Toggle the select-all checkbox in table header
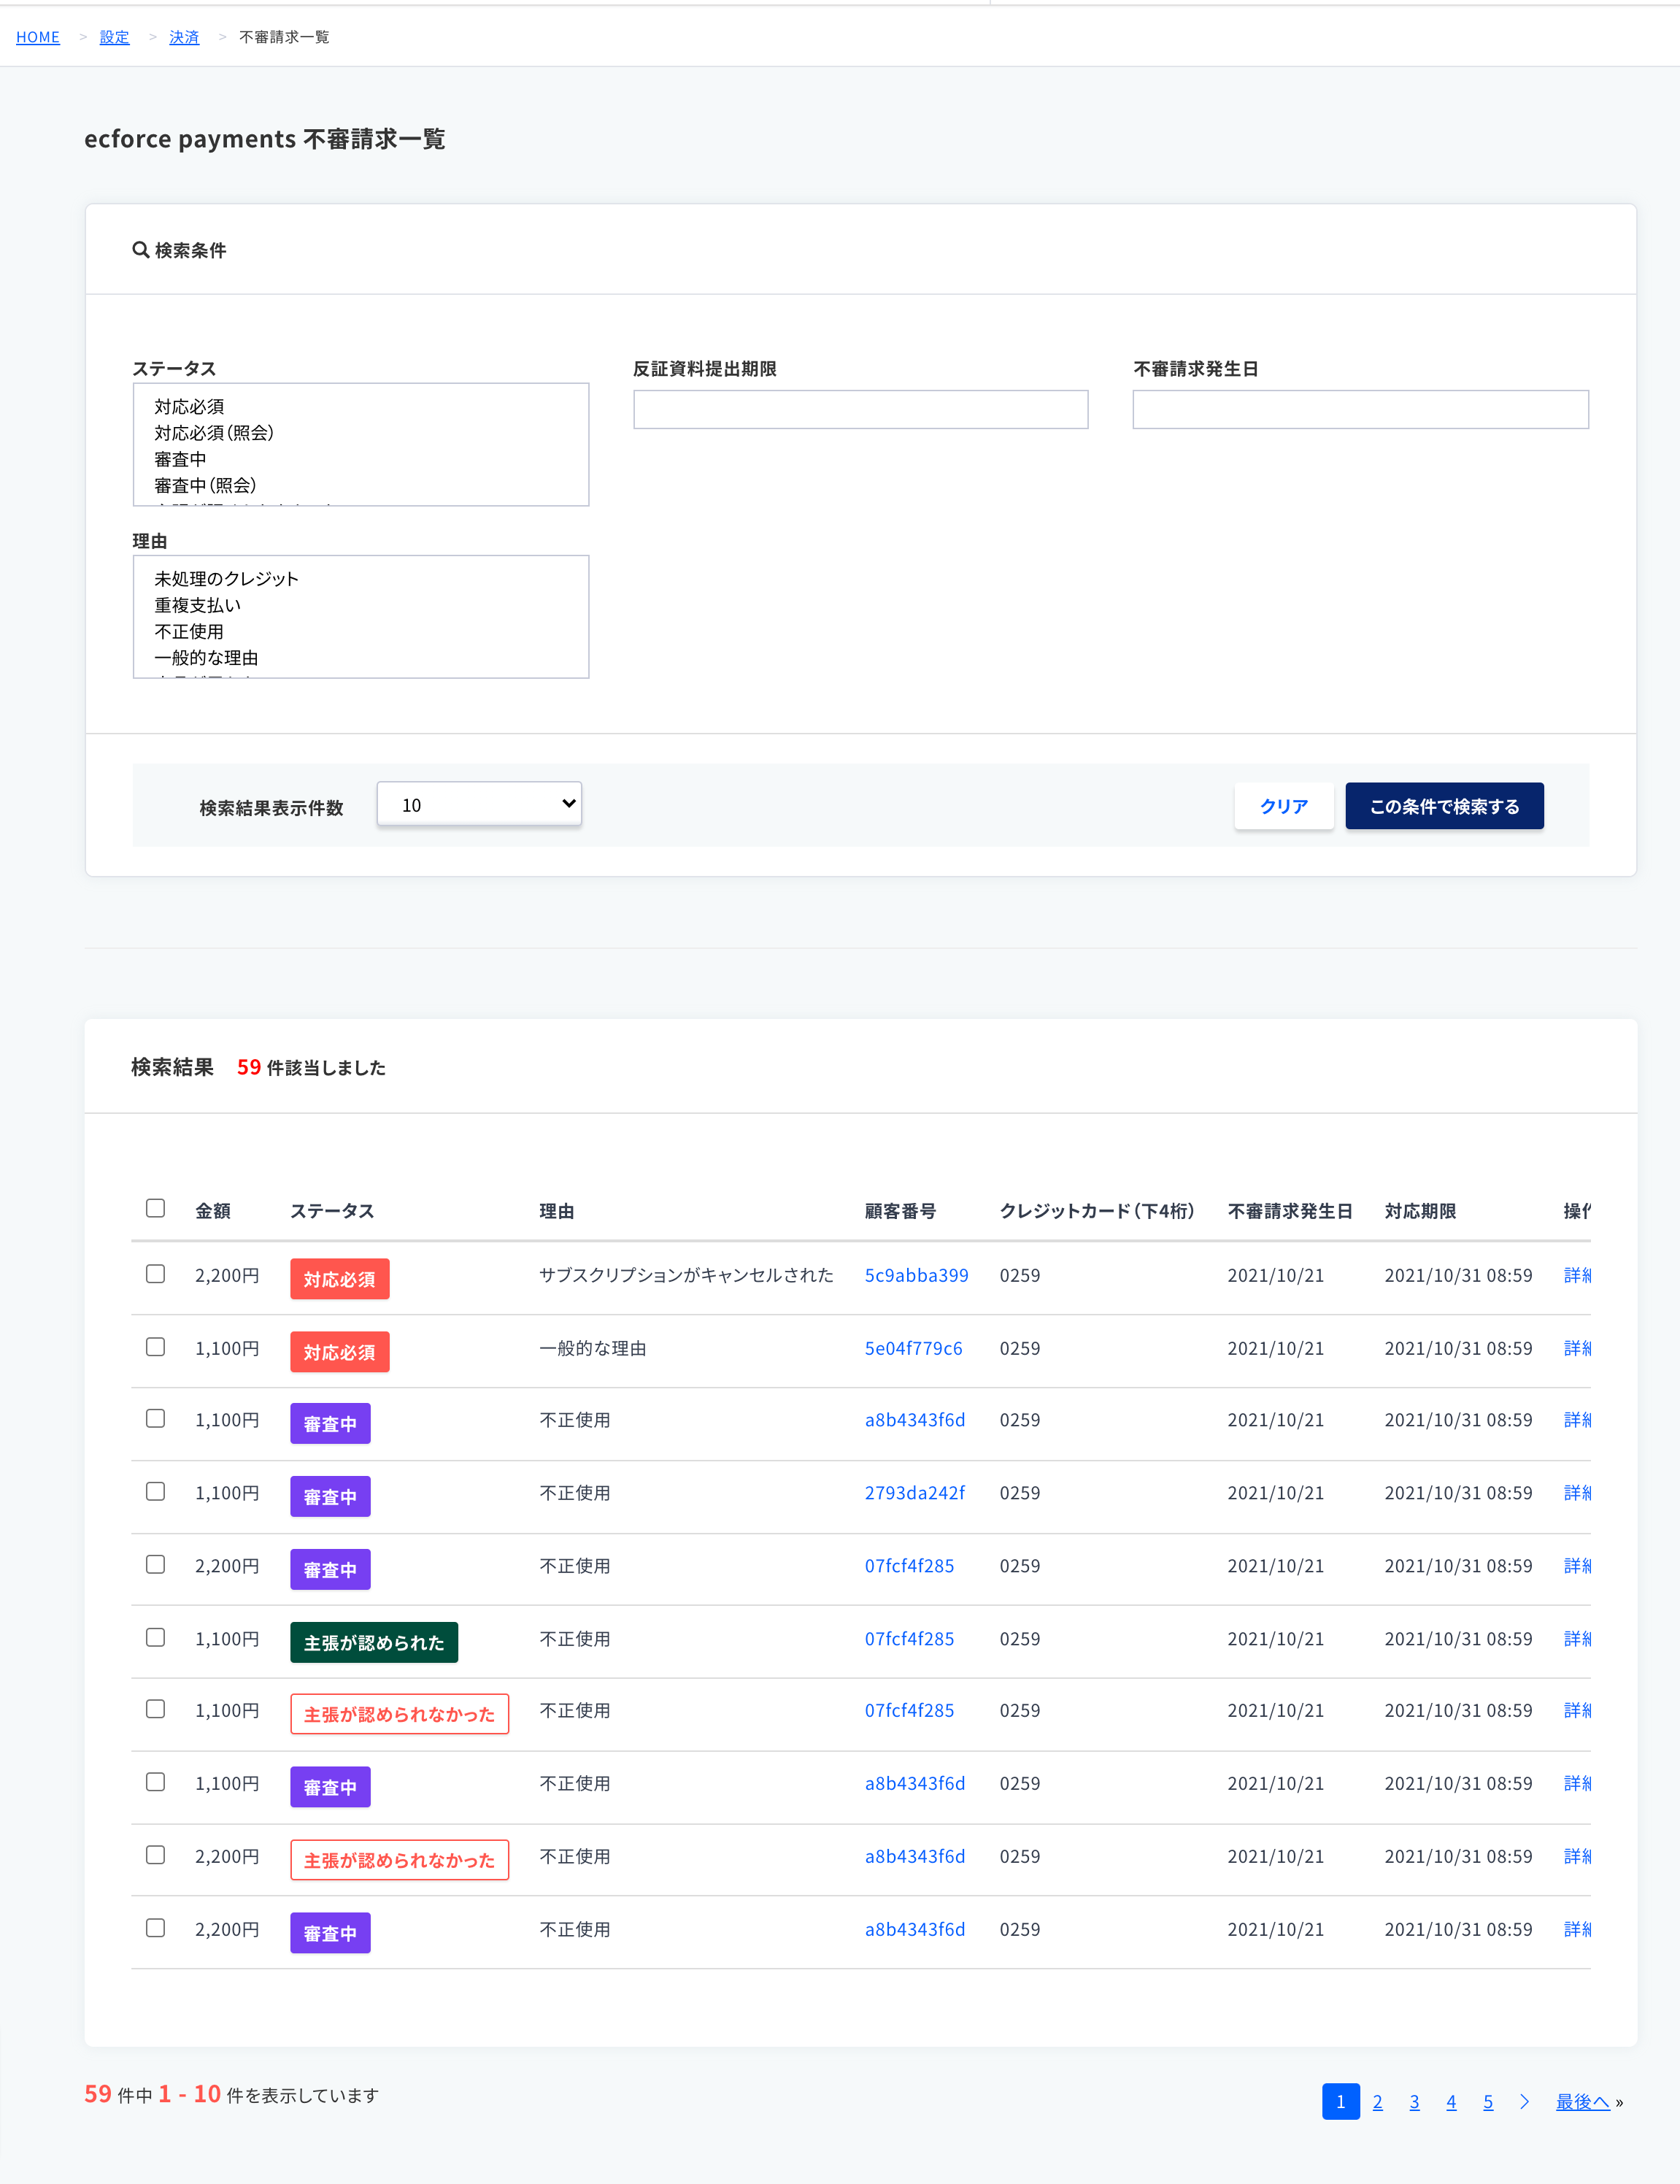 click(155, 1208)
